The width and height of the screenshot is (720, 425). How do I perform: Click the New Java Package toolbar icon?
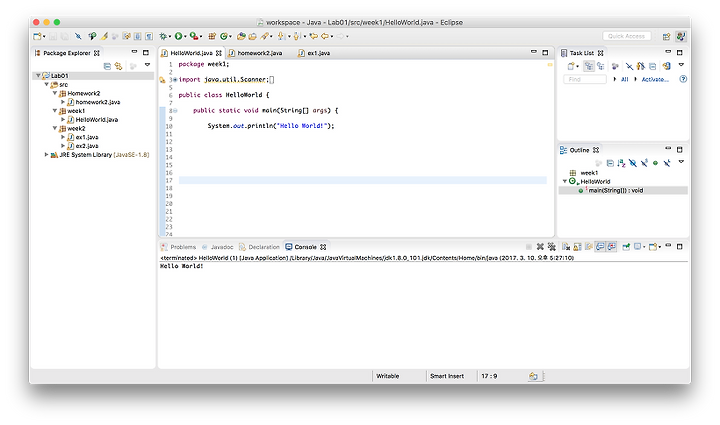(x=212, y=36)
